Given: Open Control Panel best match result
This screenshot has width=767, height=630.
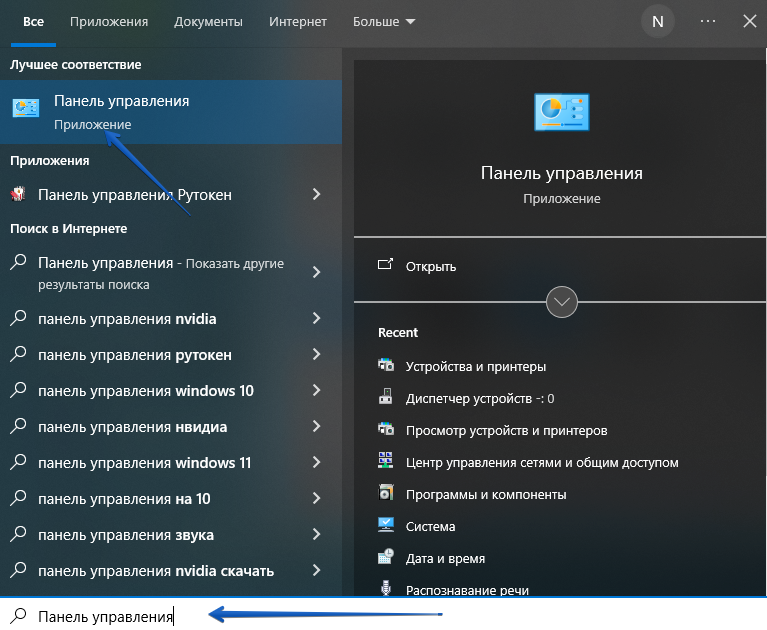Looking at the screenshot, I should 170,111.
